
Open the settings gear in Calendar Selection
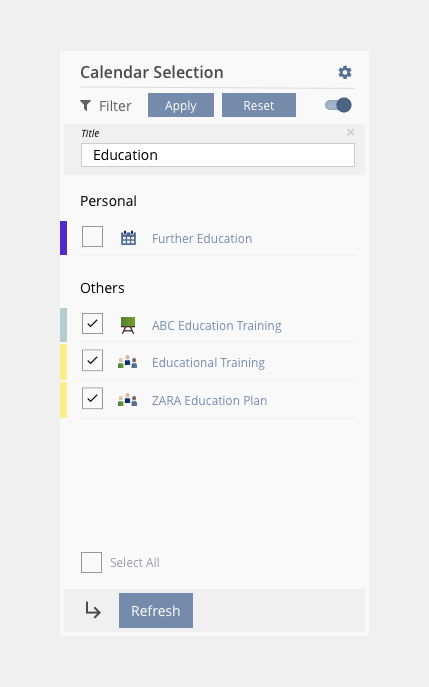pos(345,72)
